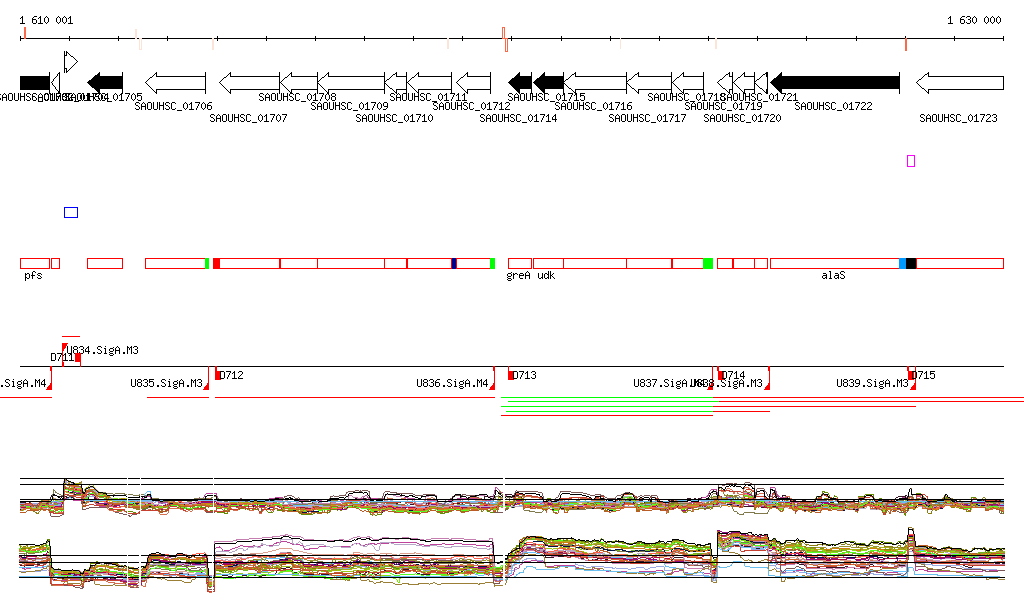Click the 1 610 001 start coordinate
The width and height of the screenshot is (1024, 611).
tap(46, 20)
